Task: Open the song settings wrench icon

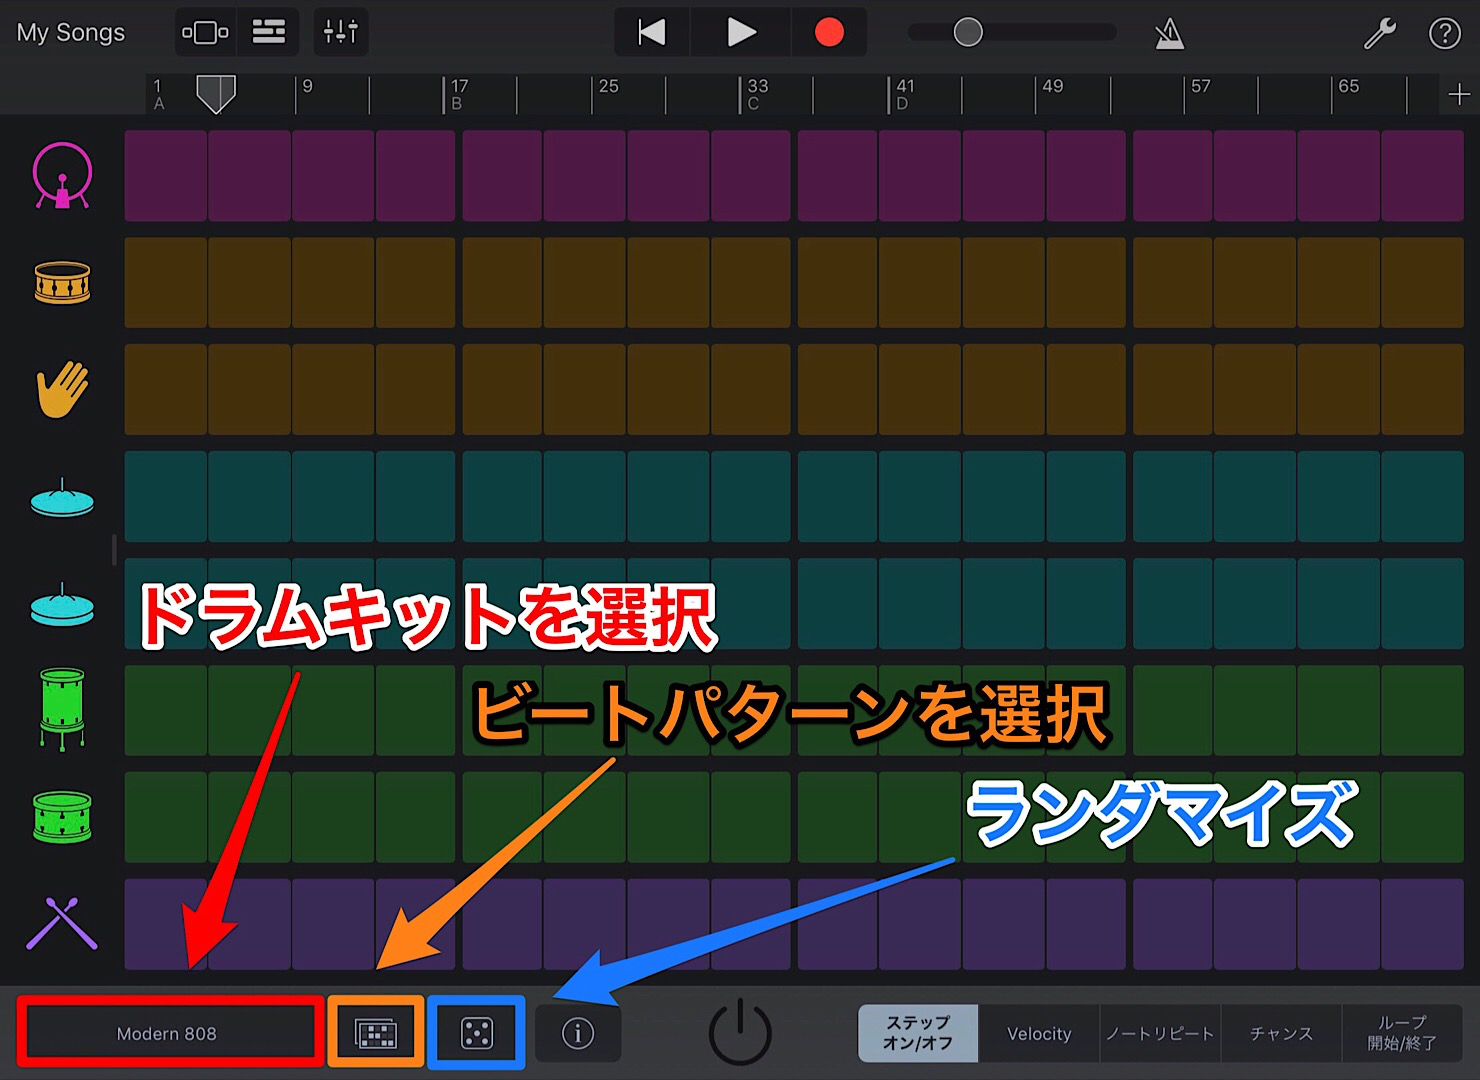Action: (1380, 33)
